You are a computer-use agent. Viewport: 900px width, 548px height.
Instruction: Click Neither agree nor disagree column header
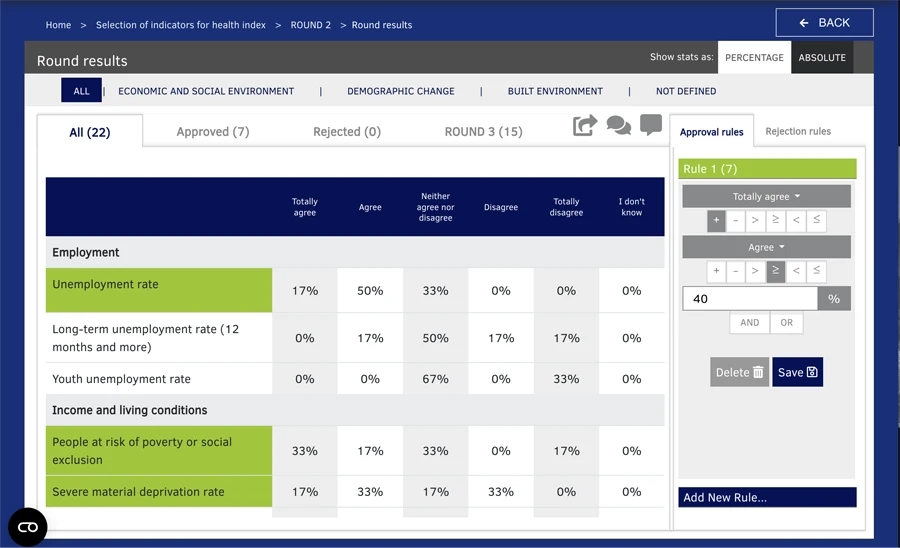[x=436, y=207]
